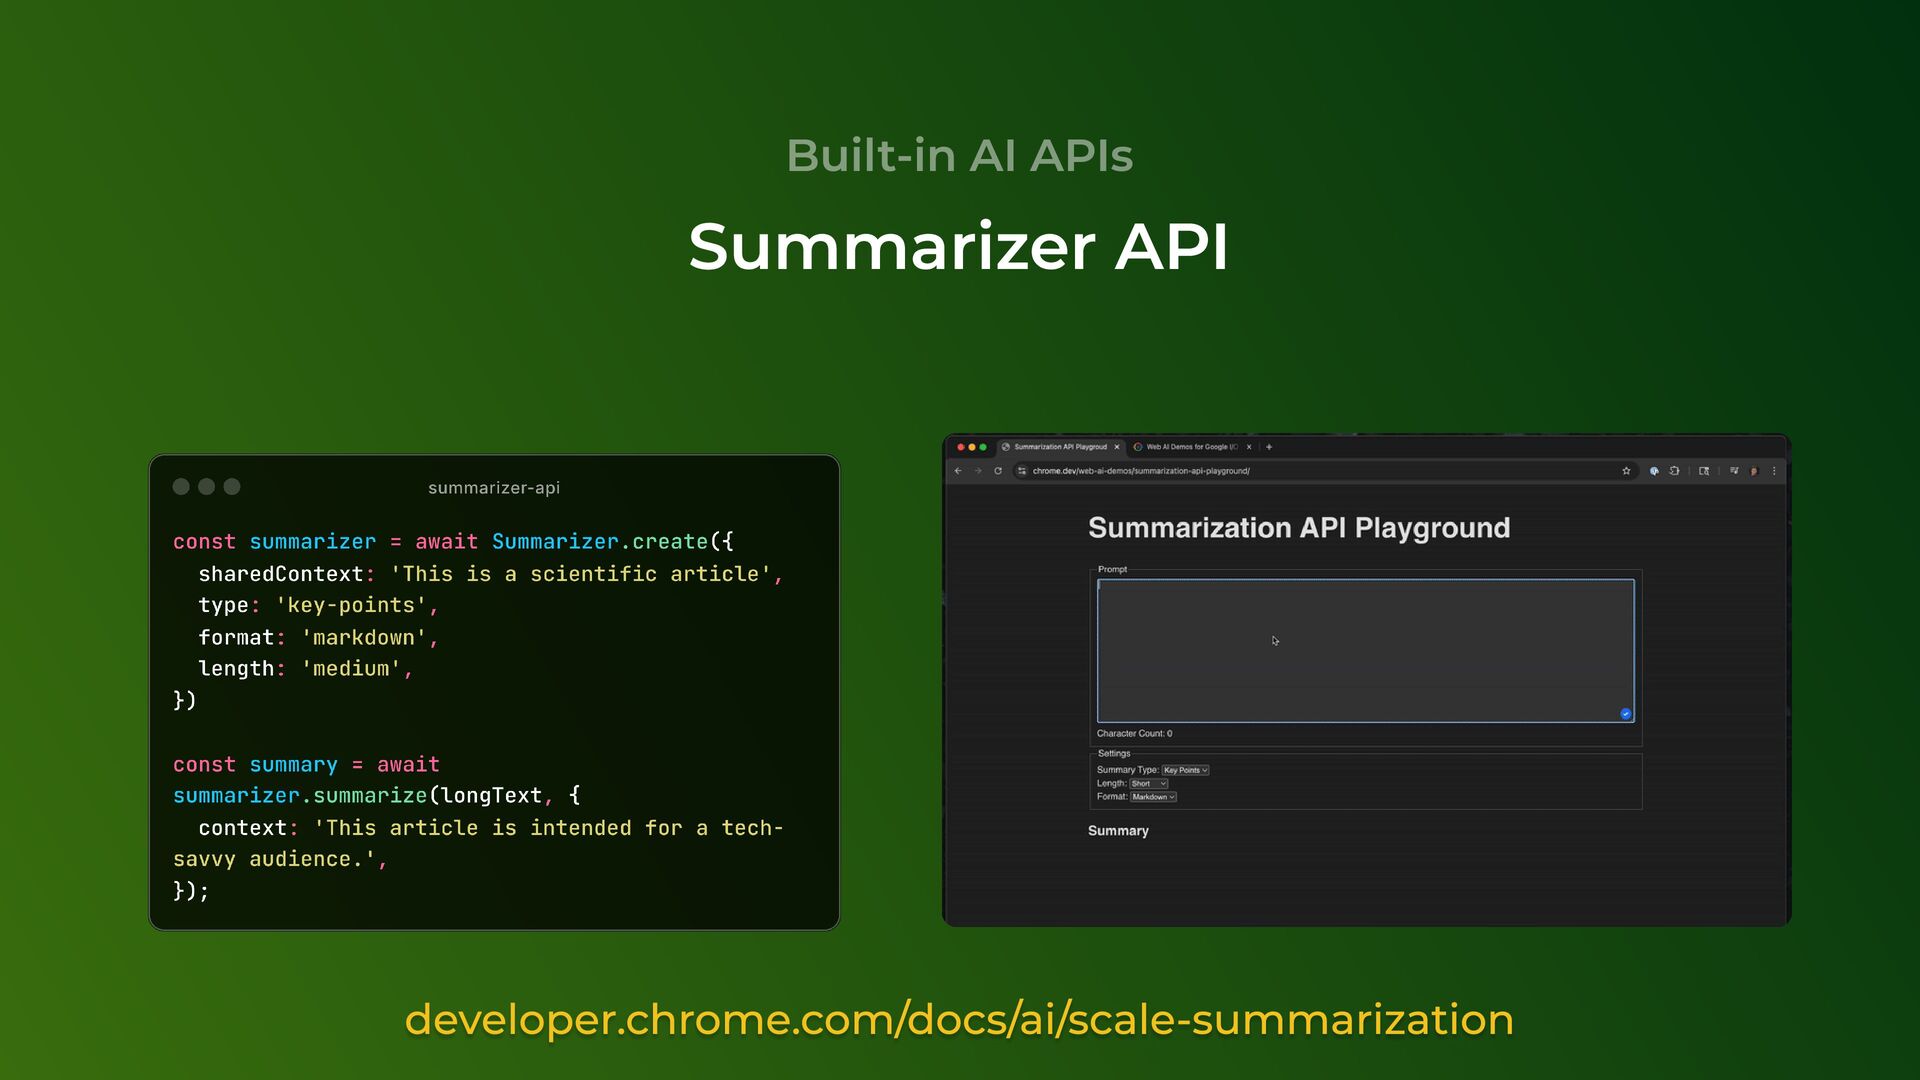Open the Summary Type dropdown
1920x1080 pixels.
1185,770
